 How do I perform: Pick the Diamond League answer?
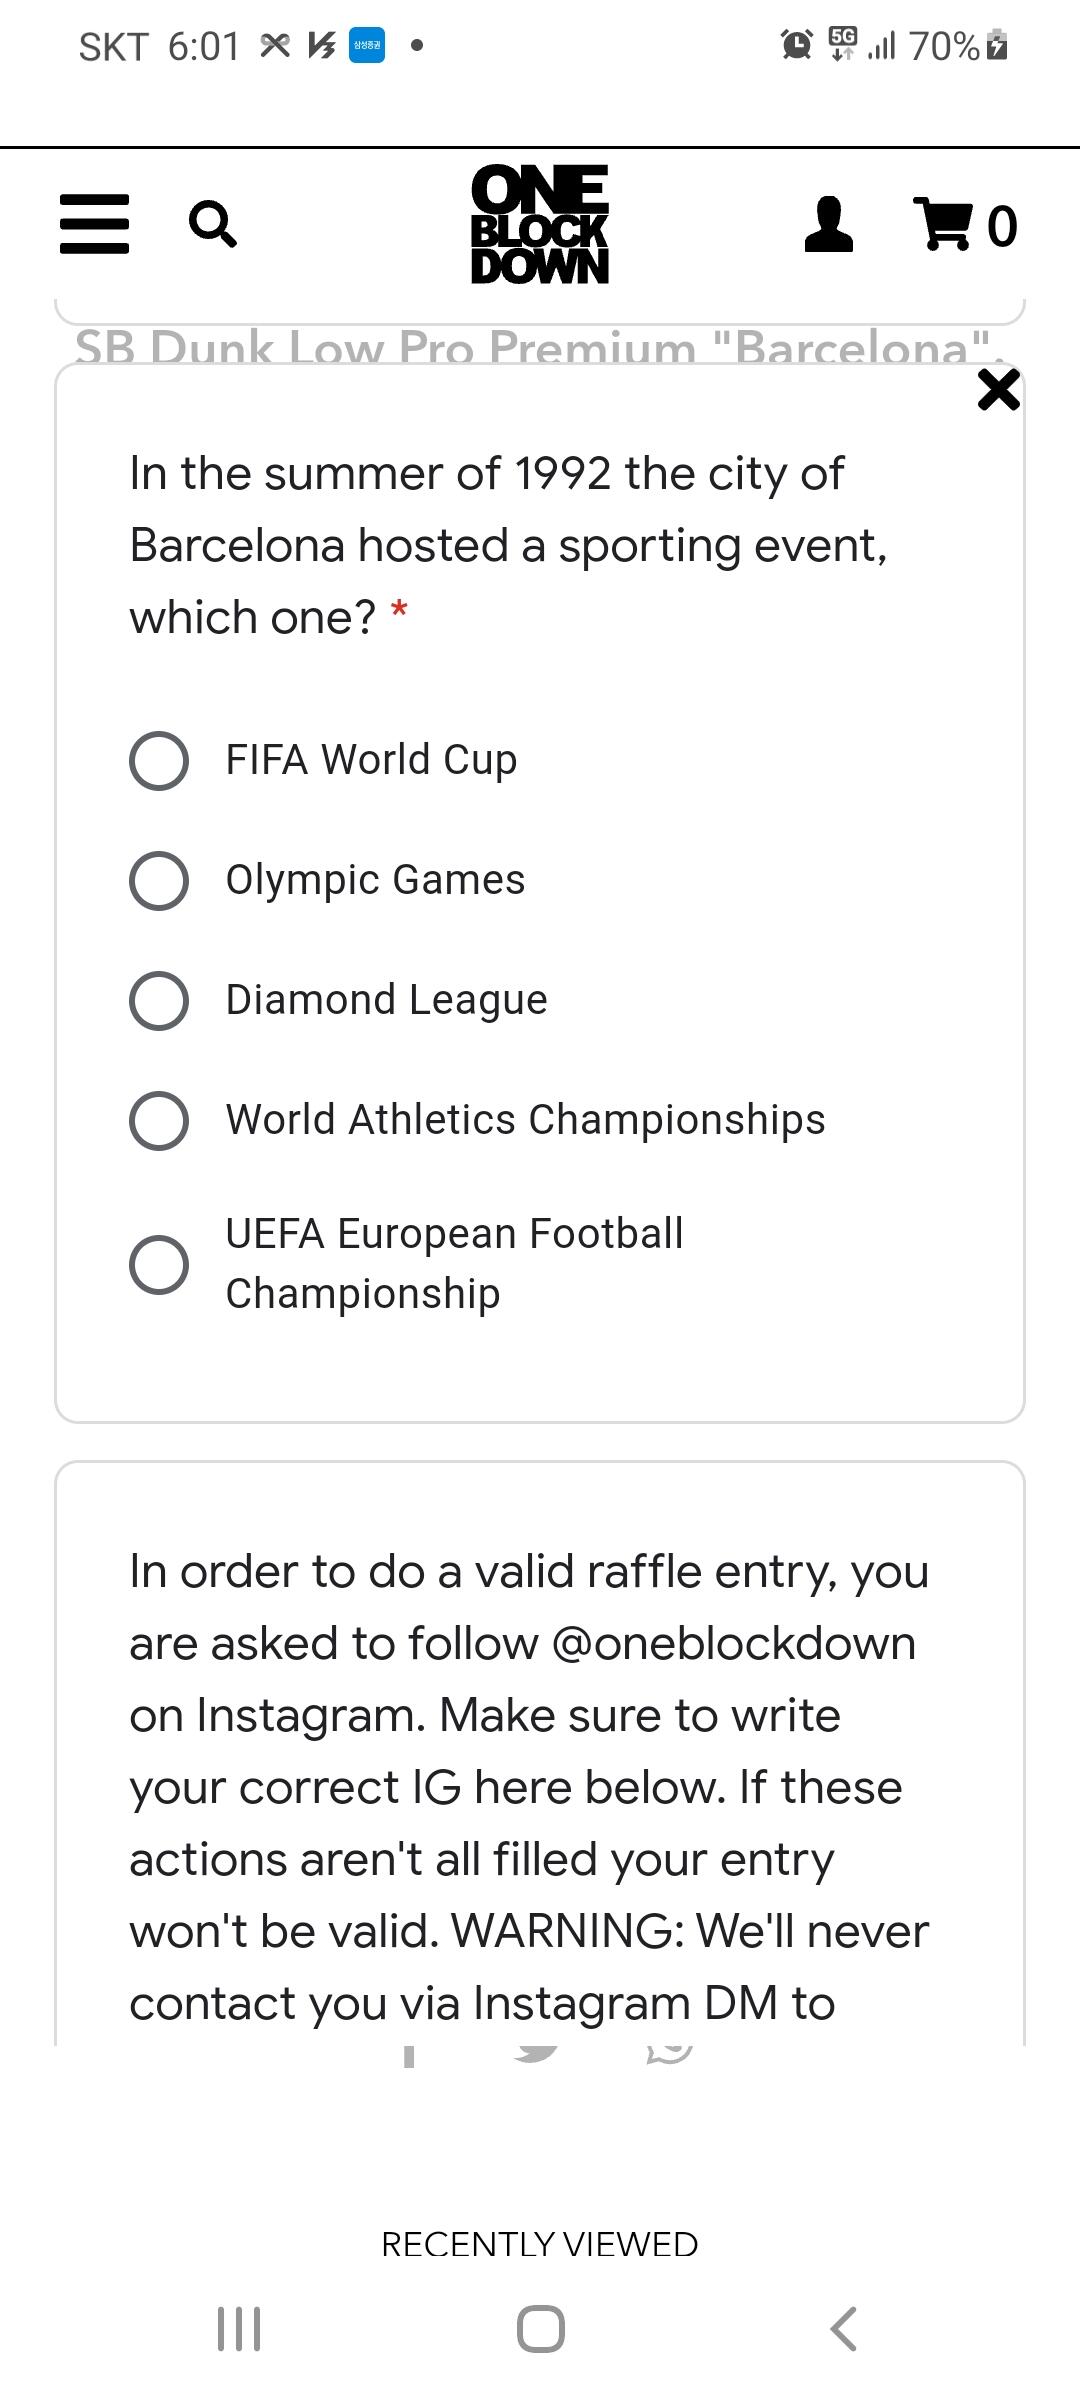159,1001
